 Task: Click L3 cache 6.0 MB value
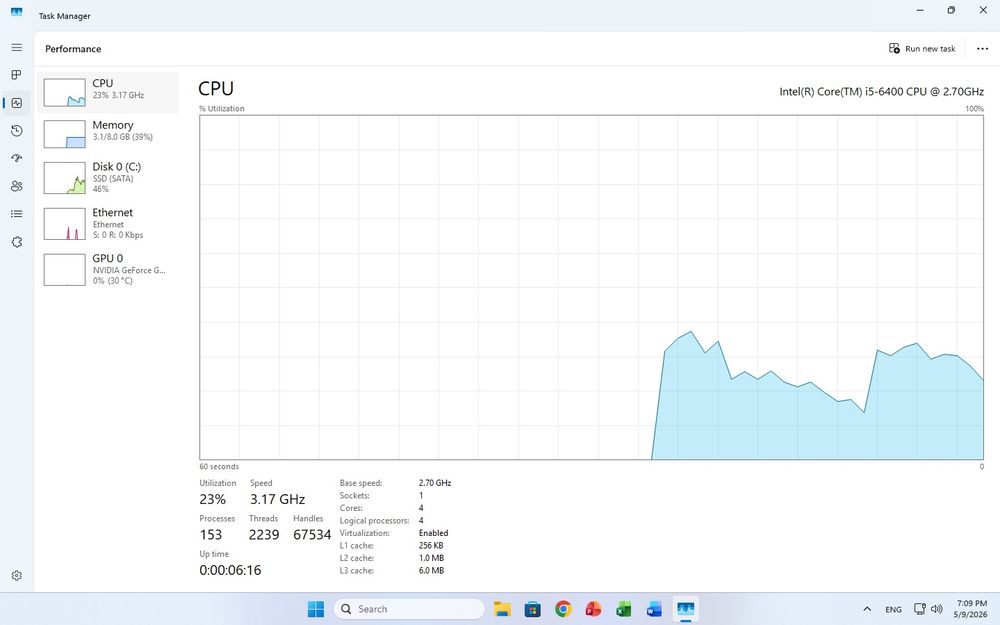431,571
